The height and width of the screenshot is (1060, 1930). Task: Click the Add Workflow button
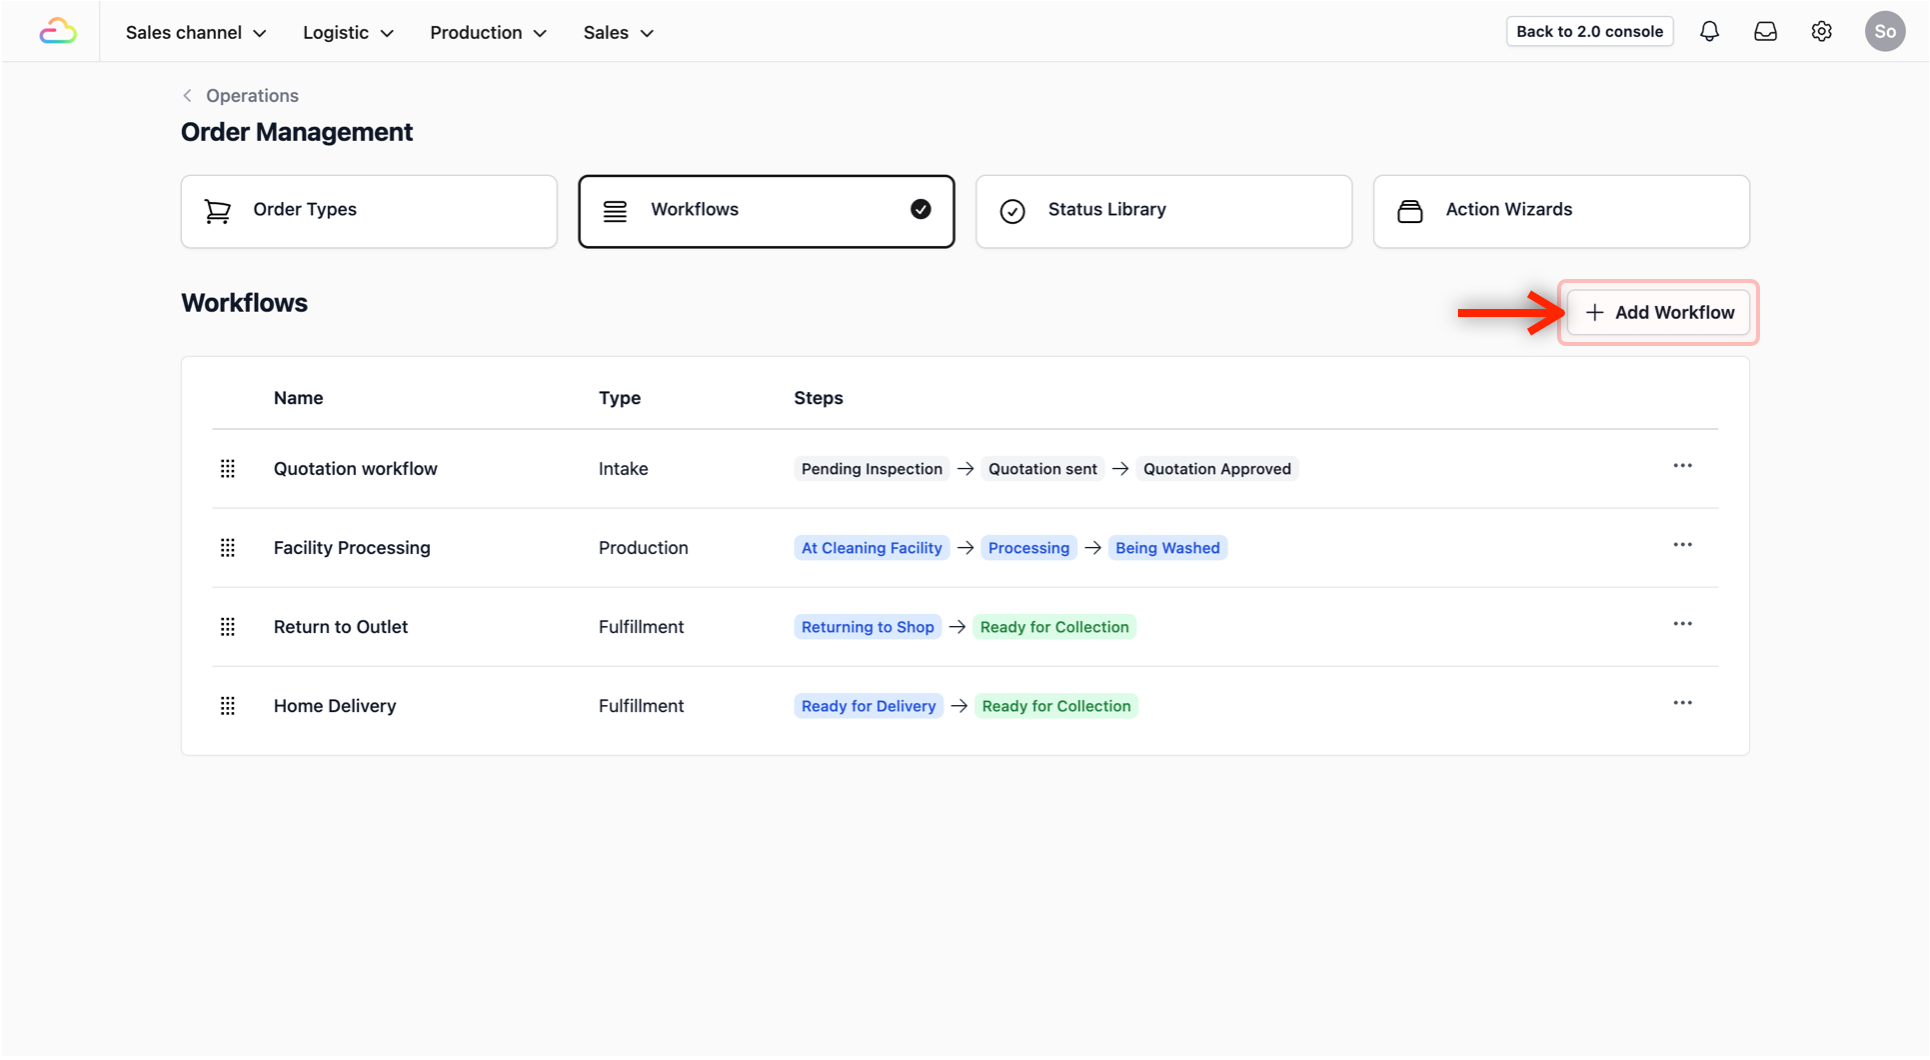1658,313
